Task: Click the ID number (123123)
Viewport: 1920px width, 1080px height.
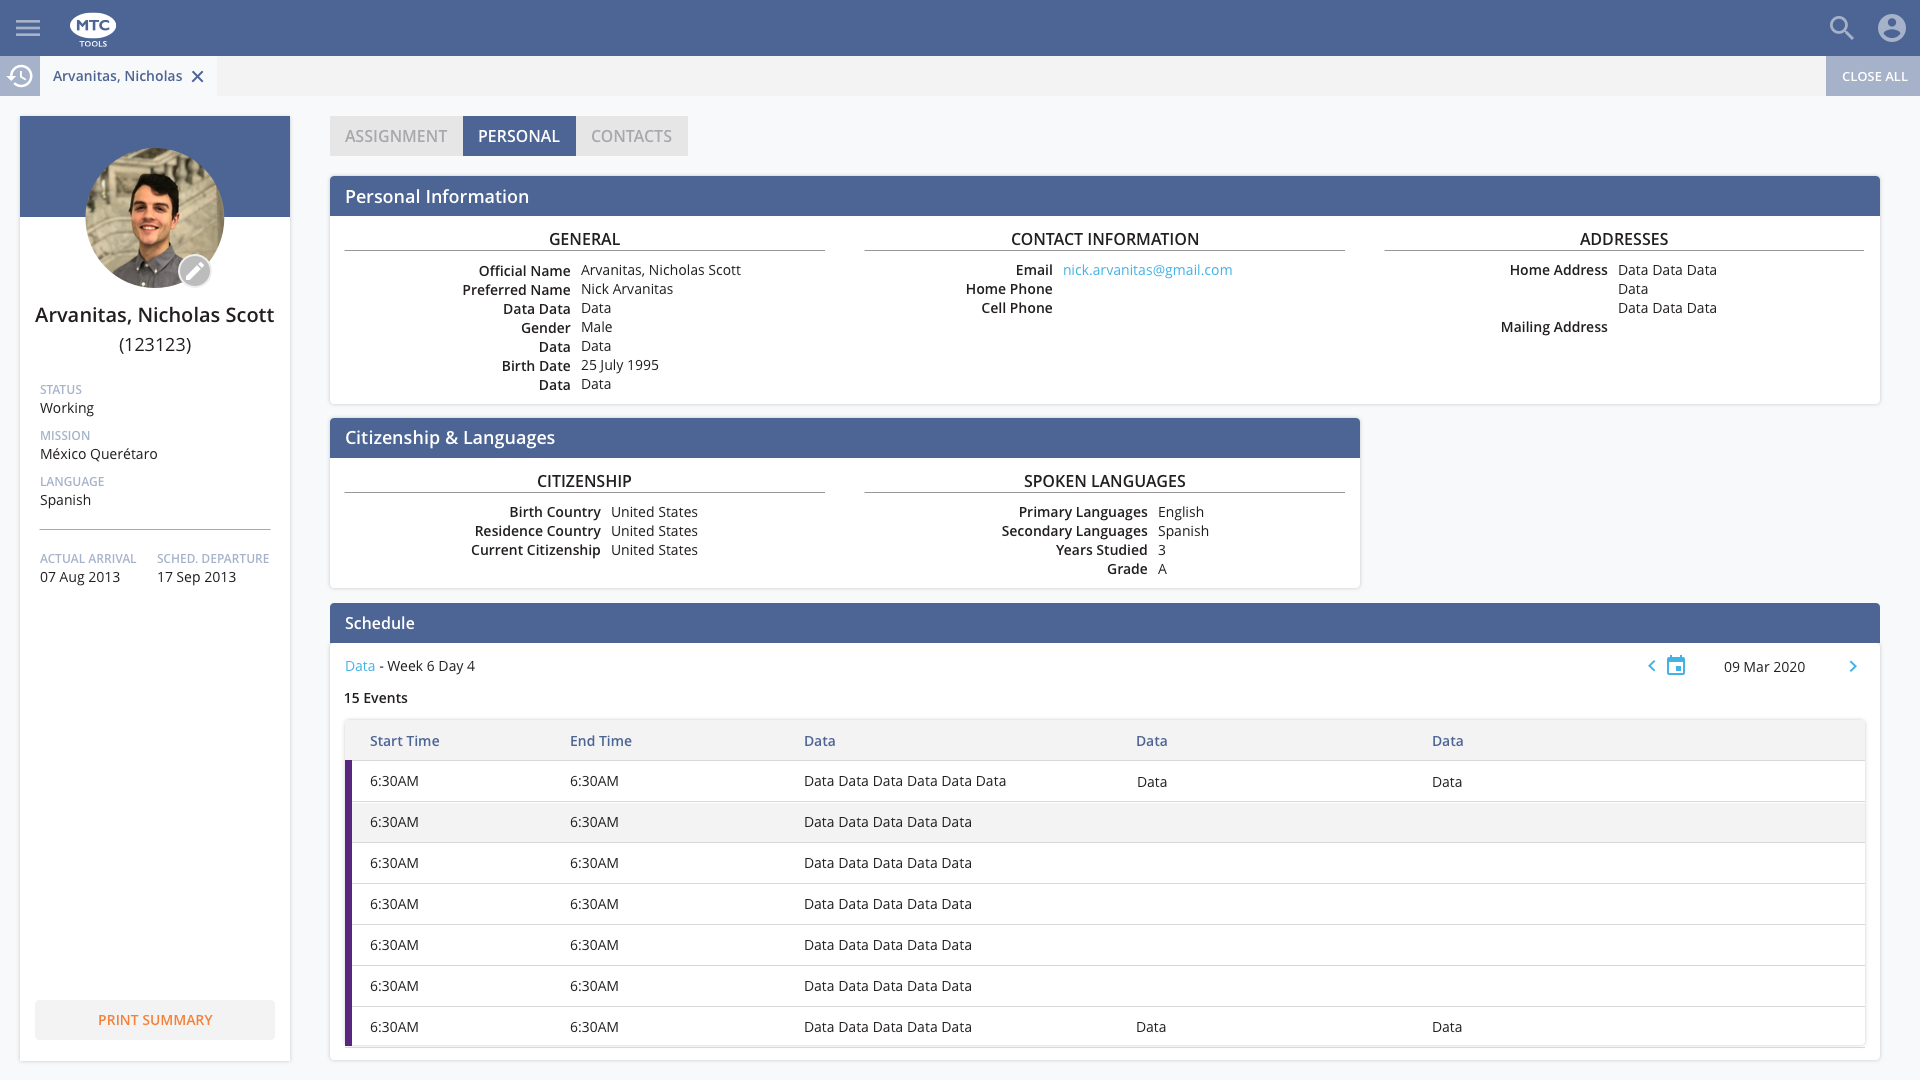Action: click(155, 344)
